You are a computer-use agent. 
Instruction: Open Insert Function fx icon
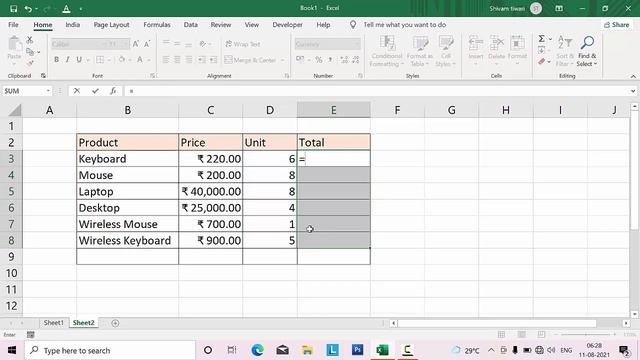click(113, 91)
